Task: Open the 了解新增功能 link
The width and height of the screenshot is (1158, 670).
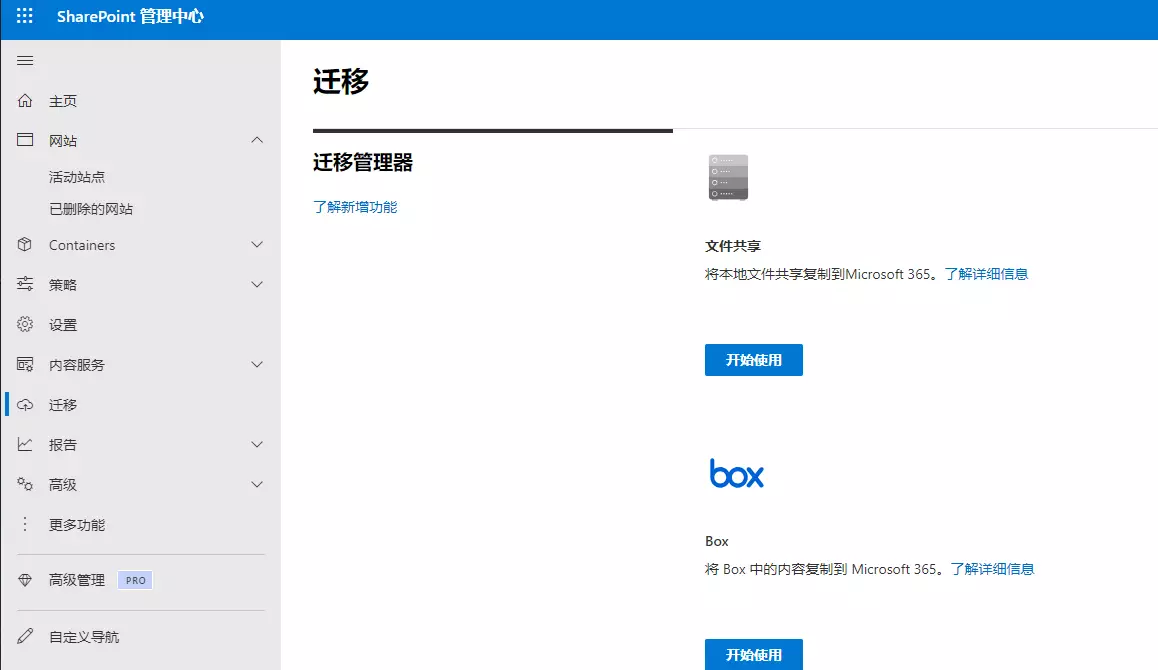Action: (355, 207)
